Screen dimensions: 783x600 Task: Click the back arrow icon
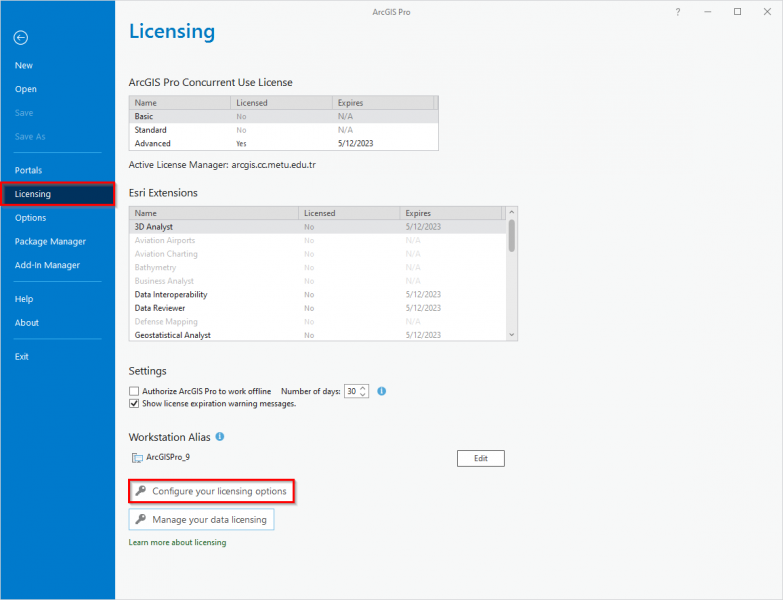tap(20, 37)
